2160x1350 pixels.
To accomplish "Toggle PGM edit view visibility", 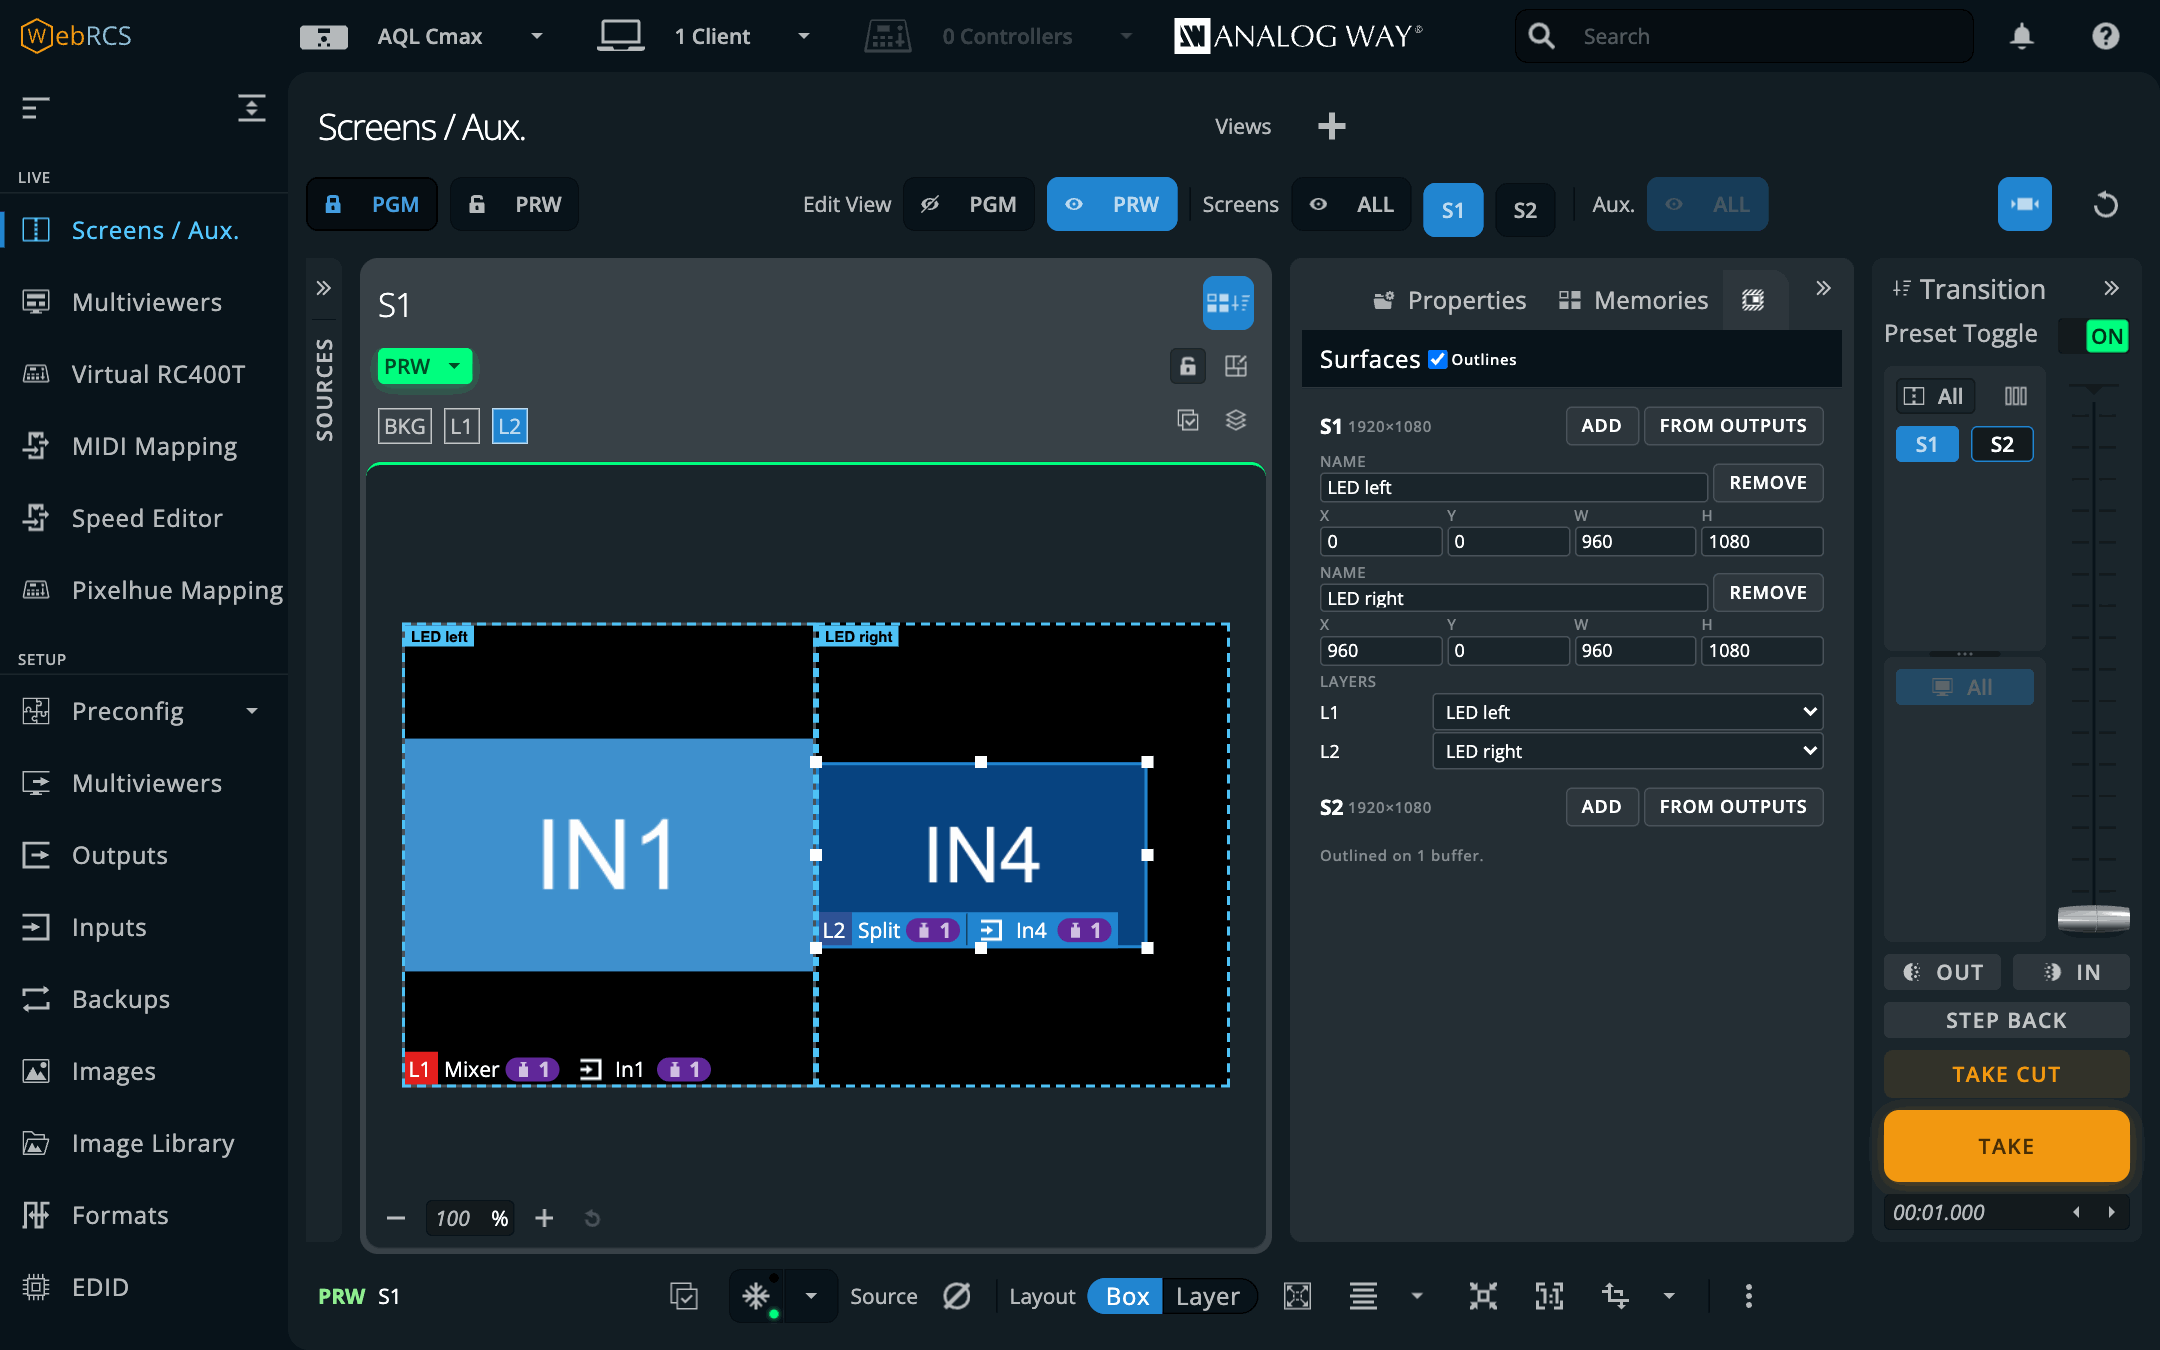I will click(x=968, y=204).
